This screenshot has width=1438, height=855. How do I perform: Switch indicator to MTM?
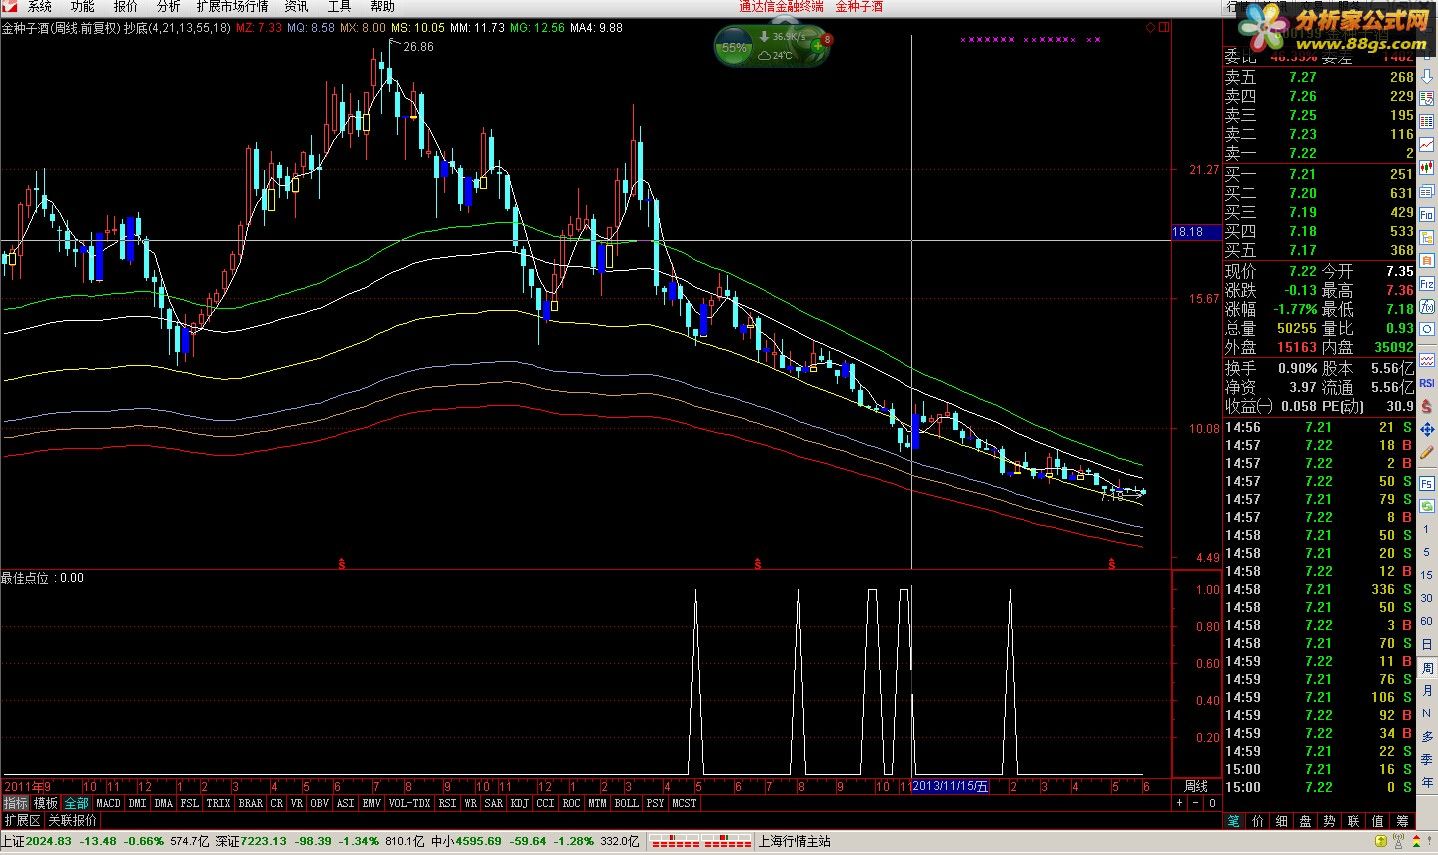pos(597,803)
